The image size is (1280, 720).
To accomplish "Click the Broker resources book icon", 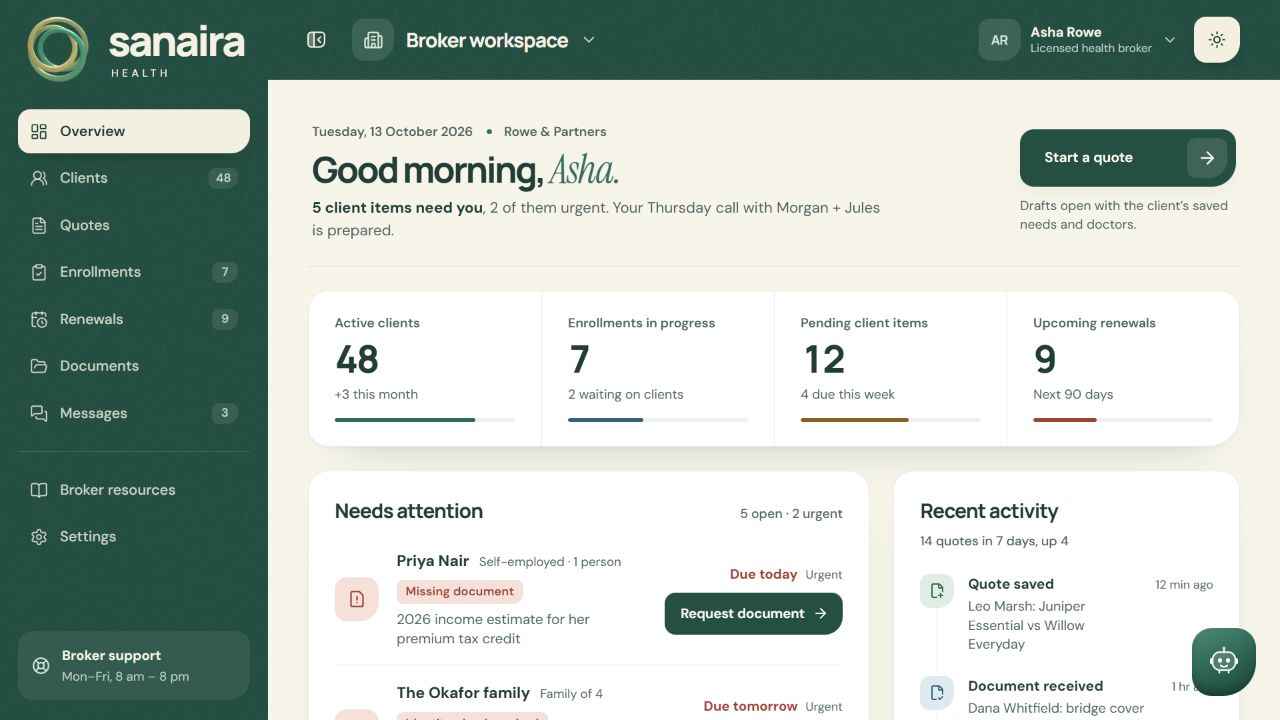I will coord(39,490).
